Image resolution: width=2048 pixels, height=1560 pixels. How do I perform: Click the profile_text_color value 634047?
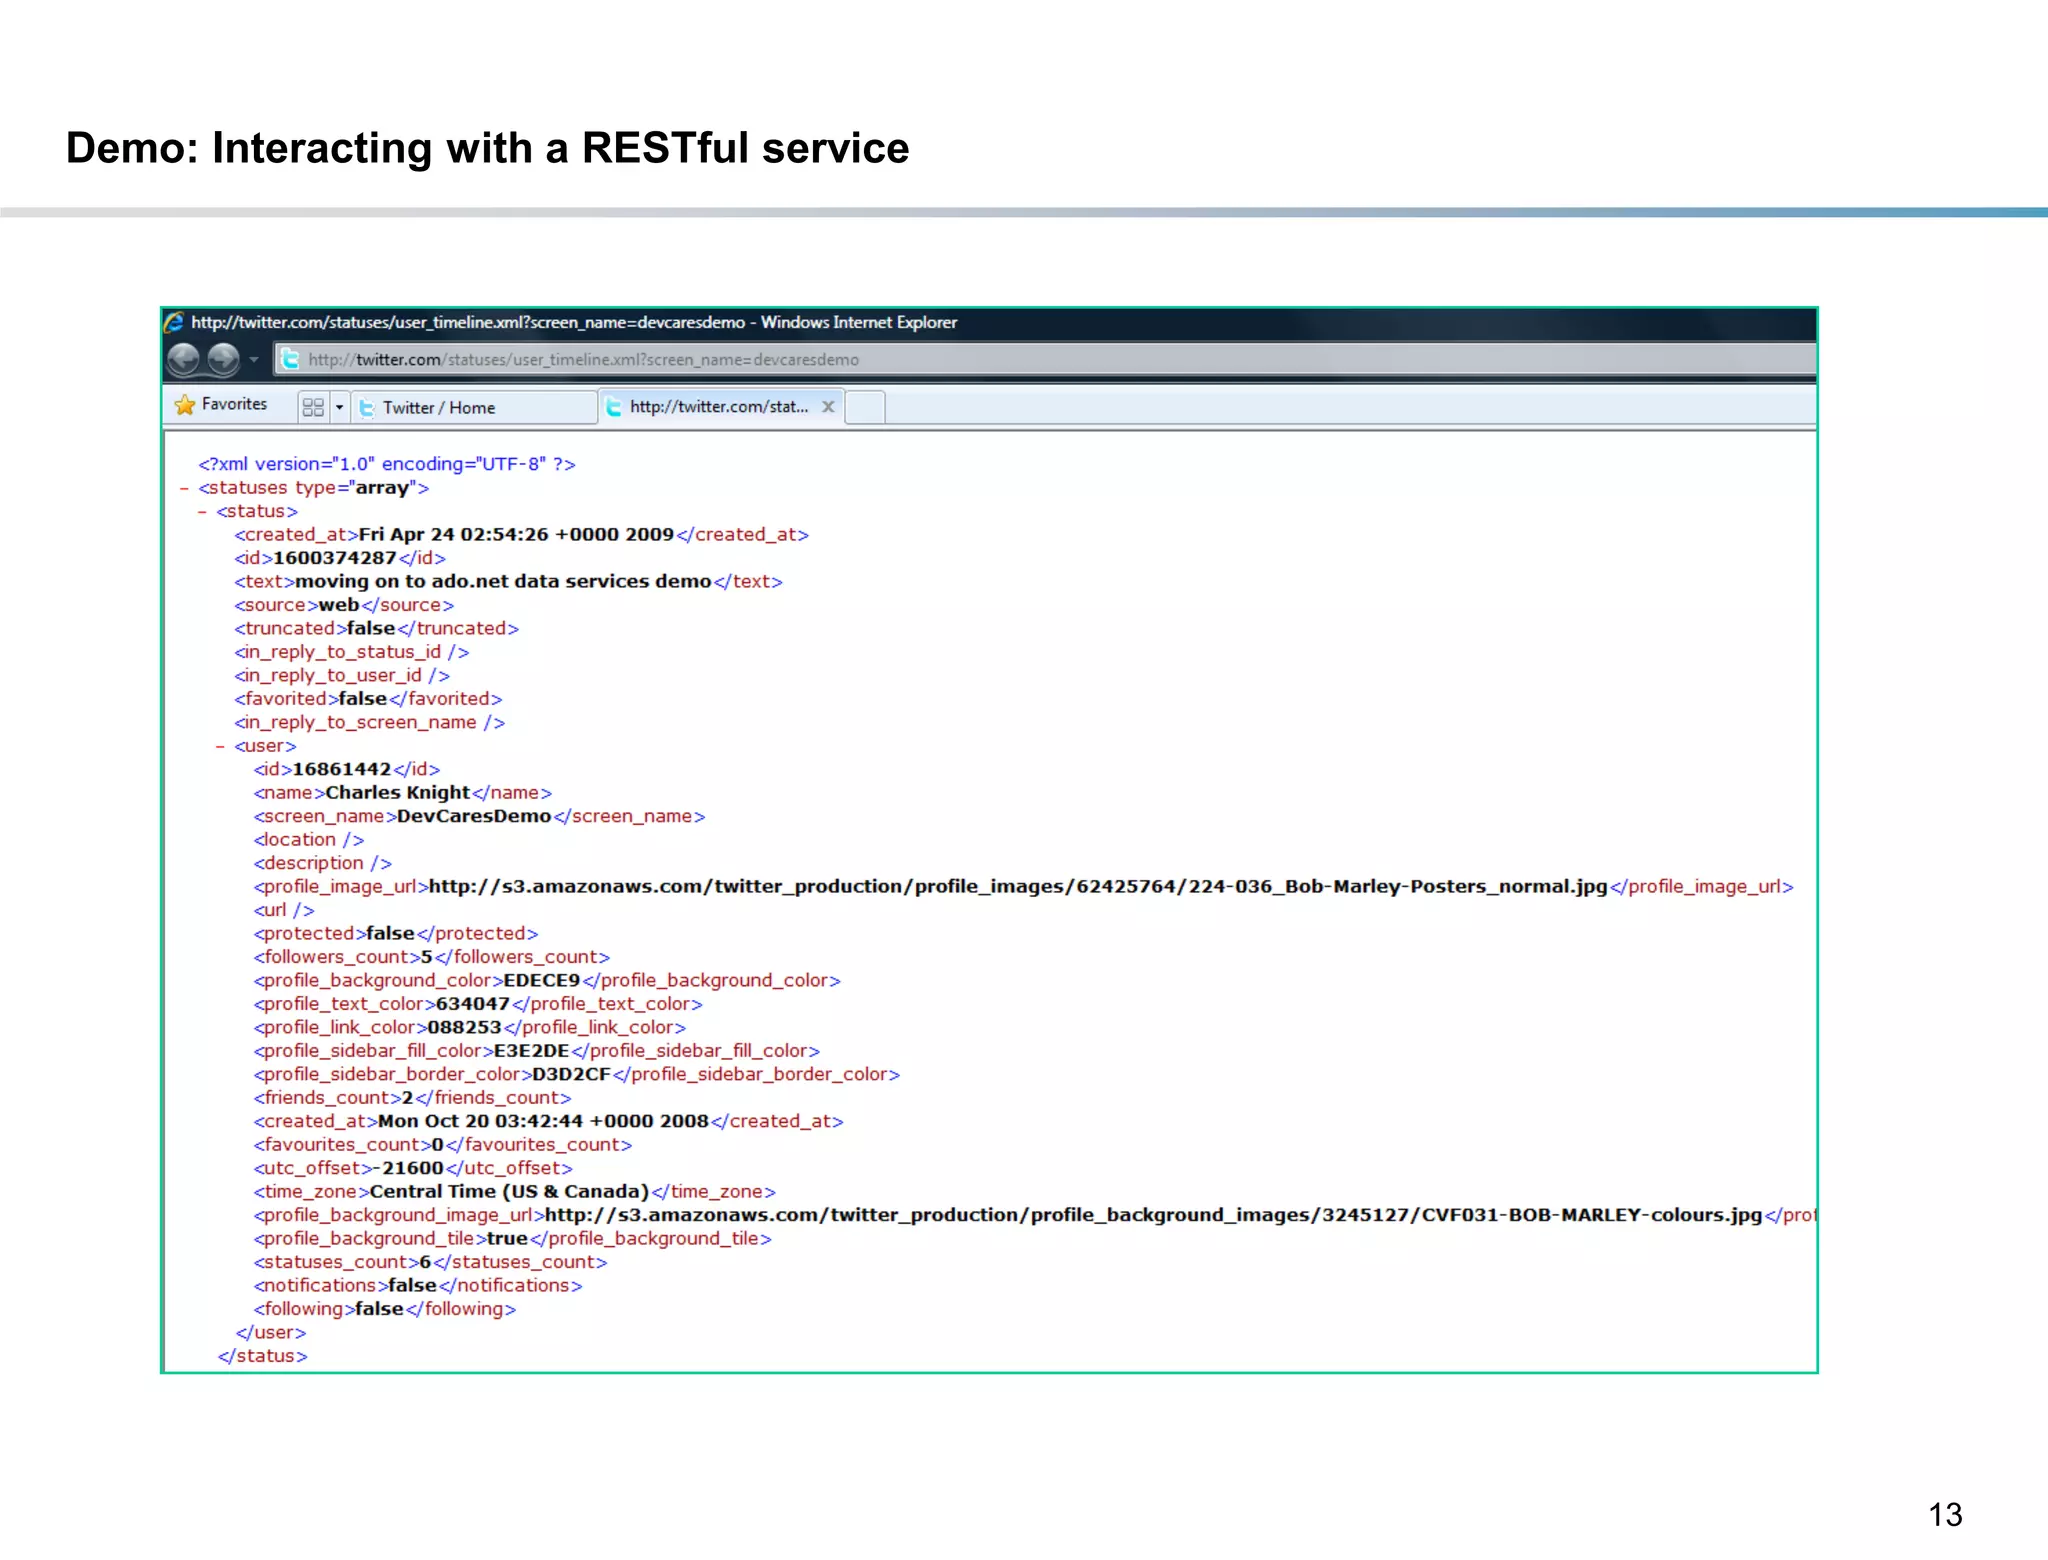(x=473, y=1004)
